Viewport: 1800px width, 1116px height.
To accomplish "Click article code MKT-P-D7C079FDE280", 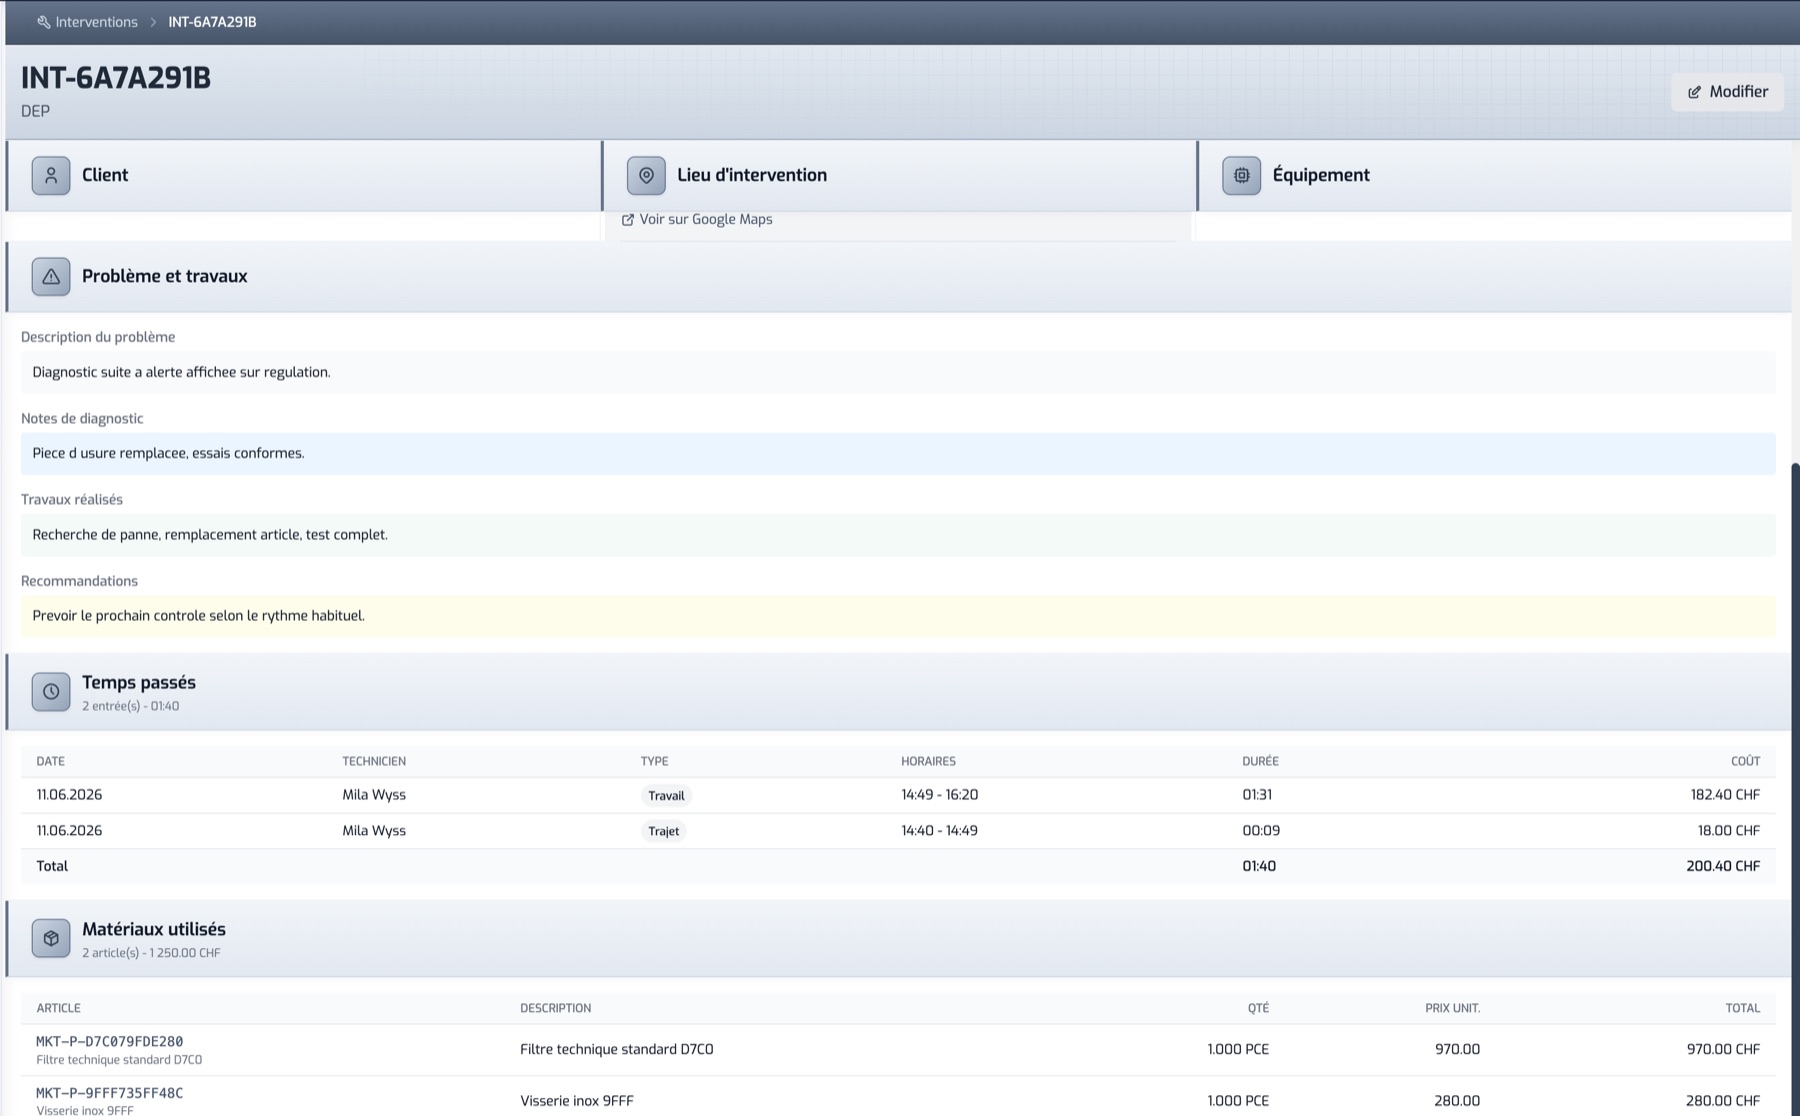I will [110, 1041].
